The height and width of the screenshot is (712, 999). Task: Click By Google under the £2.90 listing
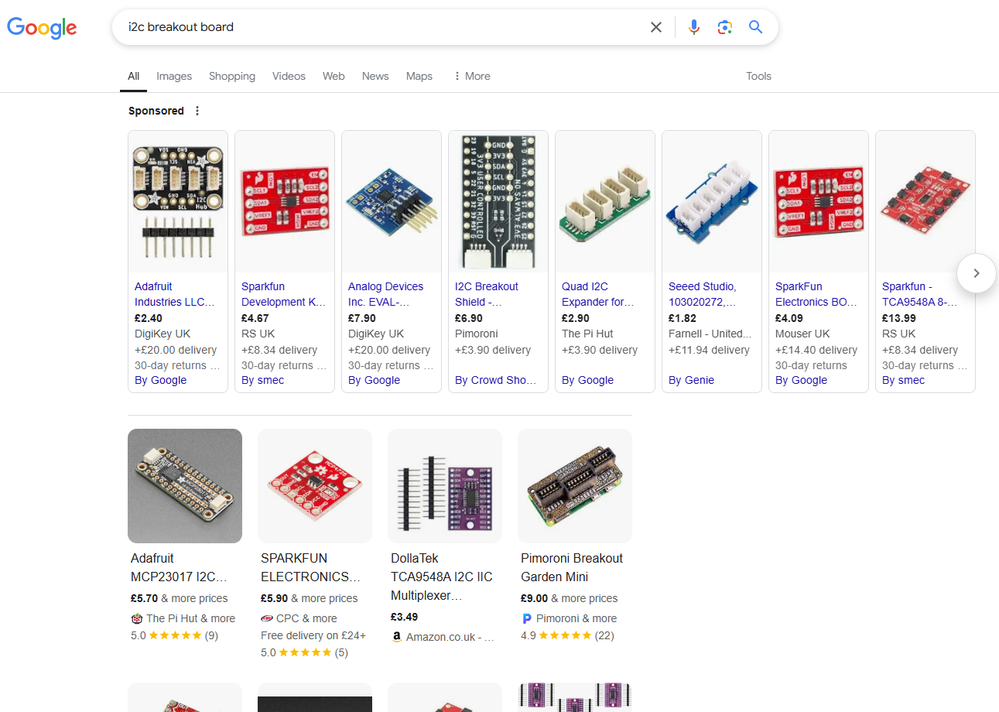pos(587,380)
